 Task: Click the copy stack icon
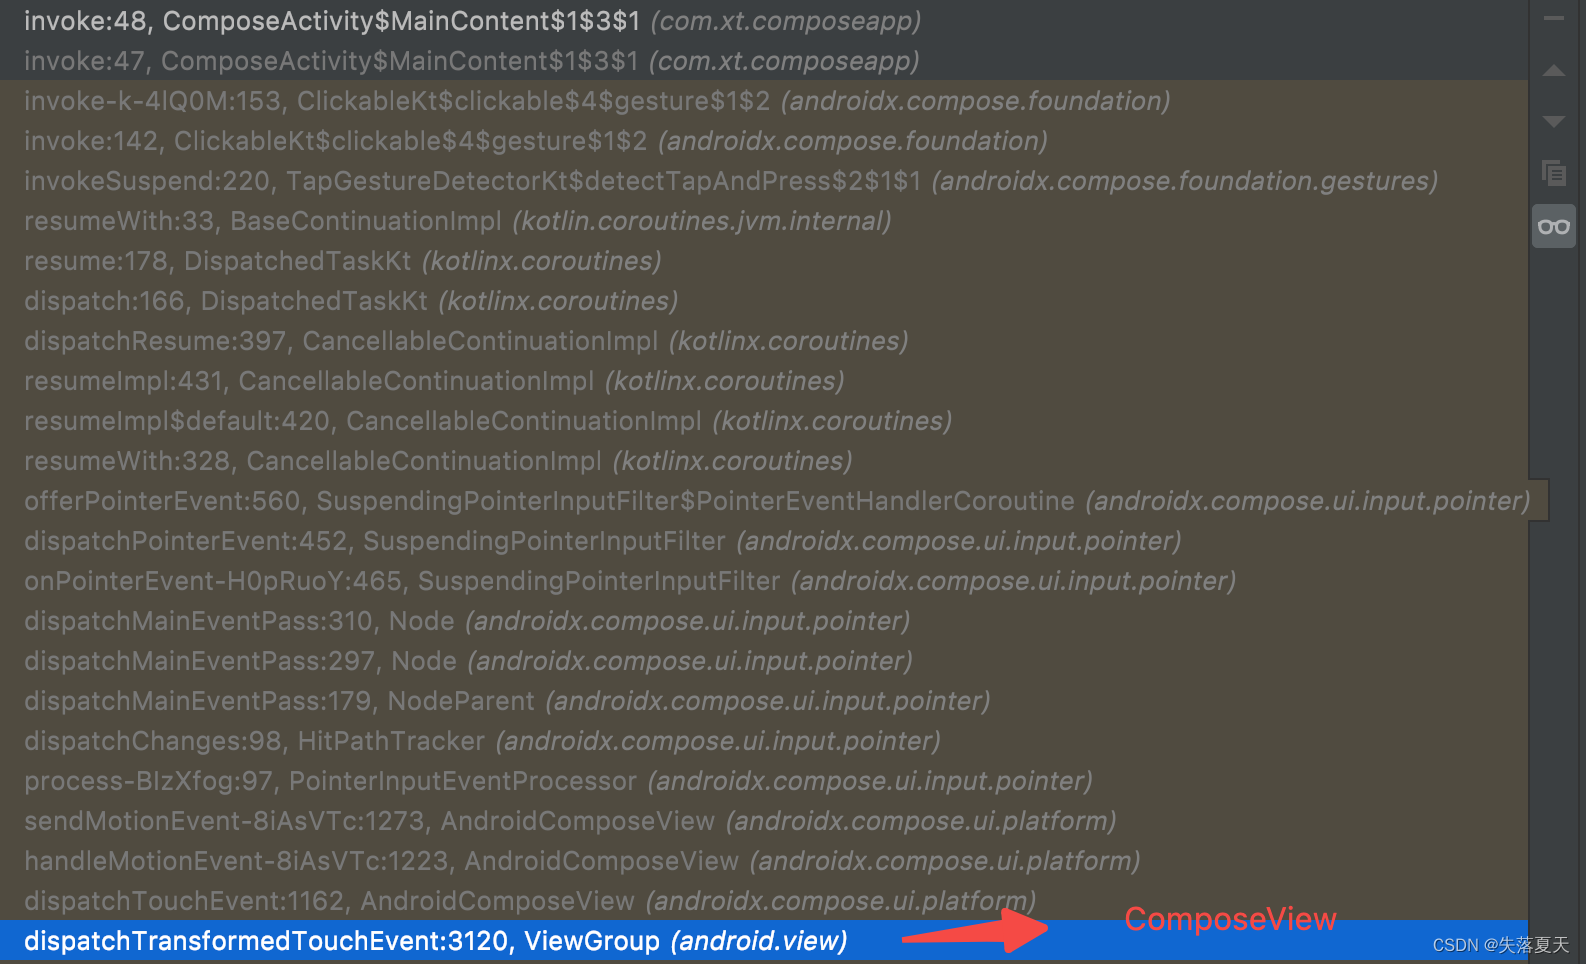pyautogui.click(x=1553, y=173)
